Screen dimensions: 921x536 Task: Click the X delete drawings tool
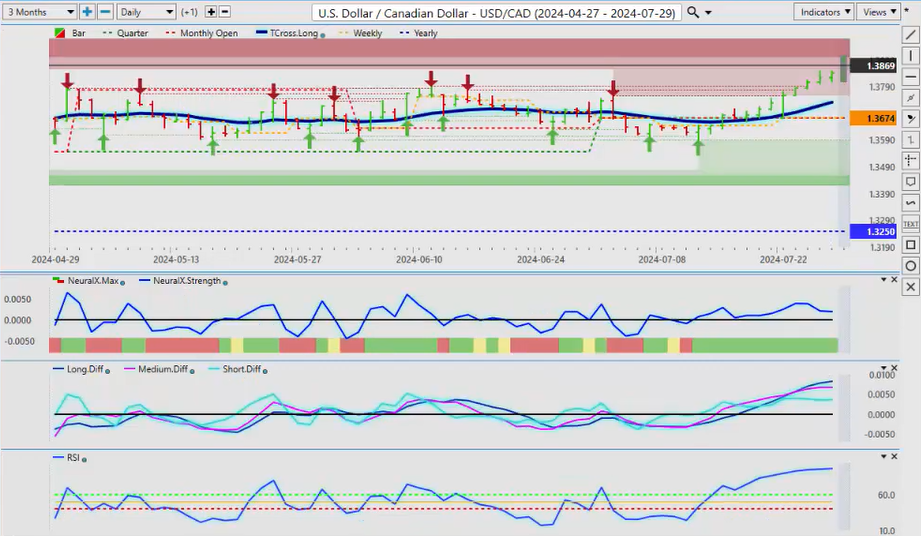click(910, 287)
